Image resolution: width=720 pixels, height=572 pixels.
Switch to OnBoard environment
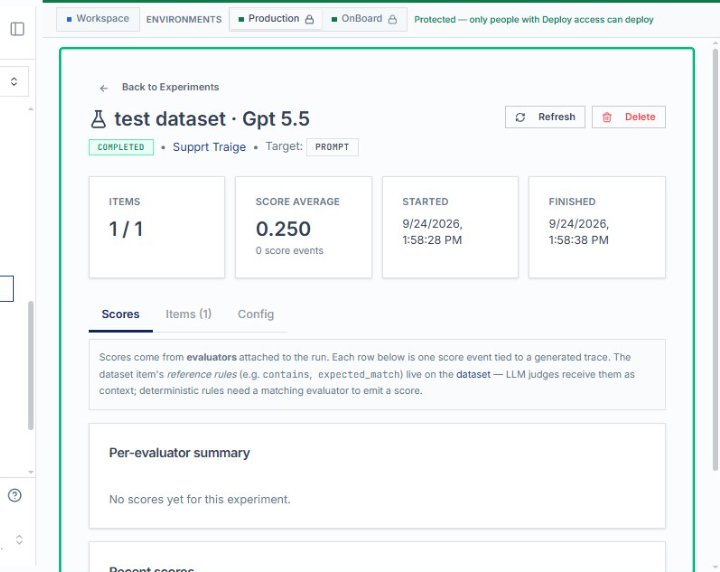(x=364, y=19)
